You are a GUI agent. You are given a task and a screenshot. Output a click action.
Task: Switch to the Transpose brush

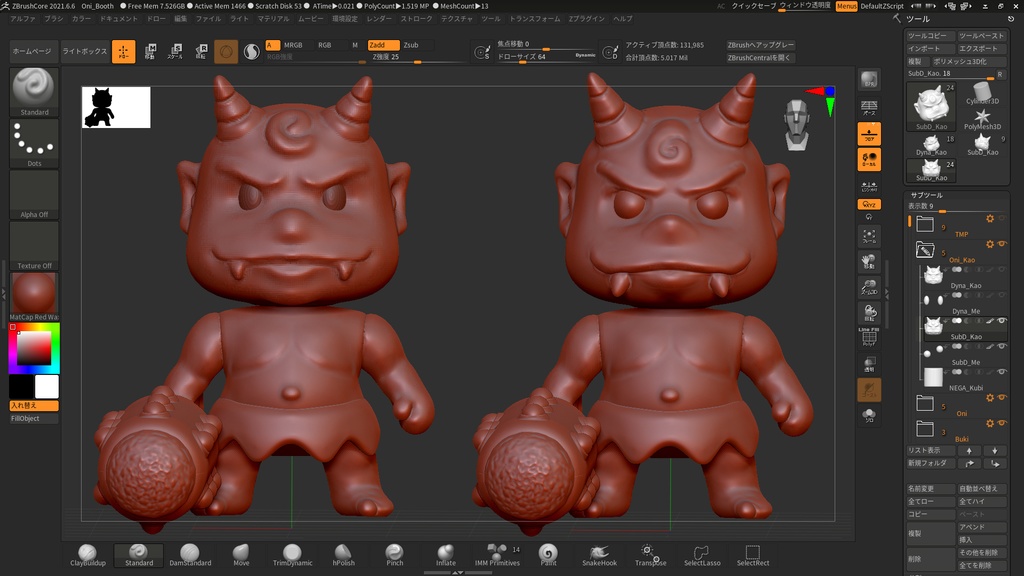650,555
